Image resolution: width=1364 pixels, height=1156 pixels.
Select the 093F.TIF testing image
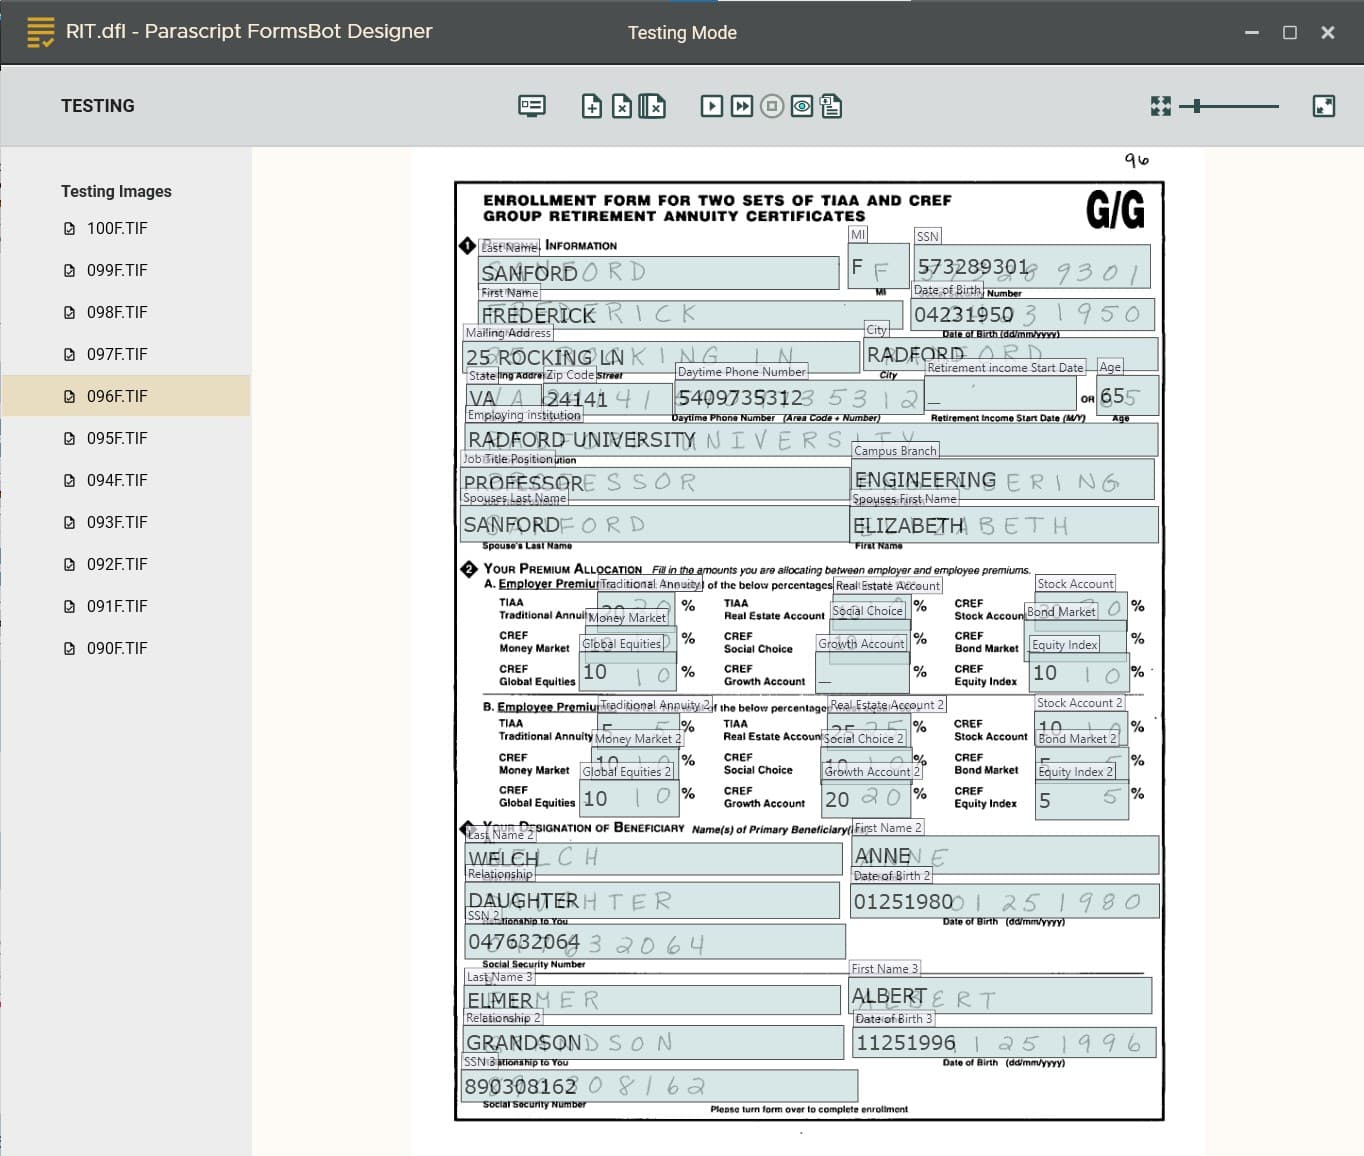click(x=126, y=523)
